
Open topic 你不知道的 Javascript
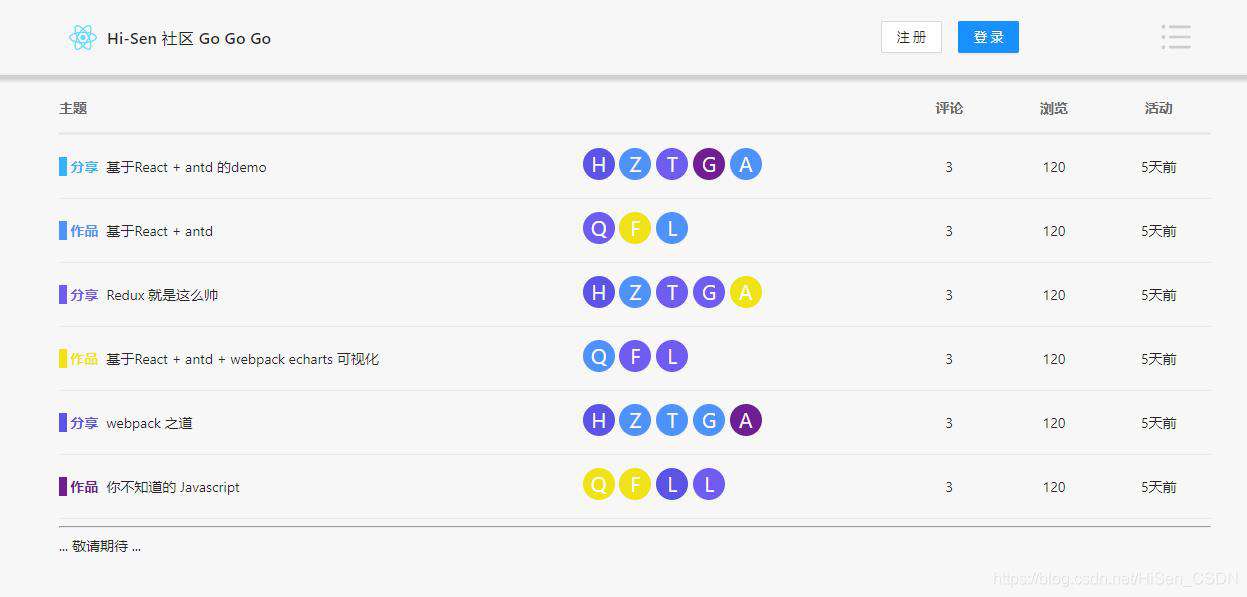tap(173, 487)
